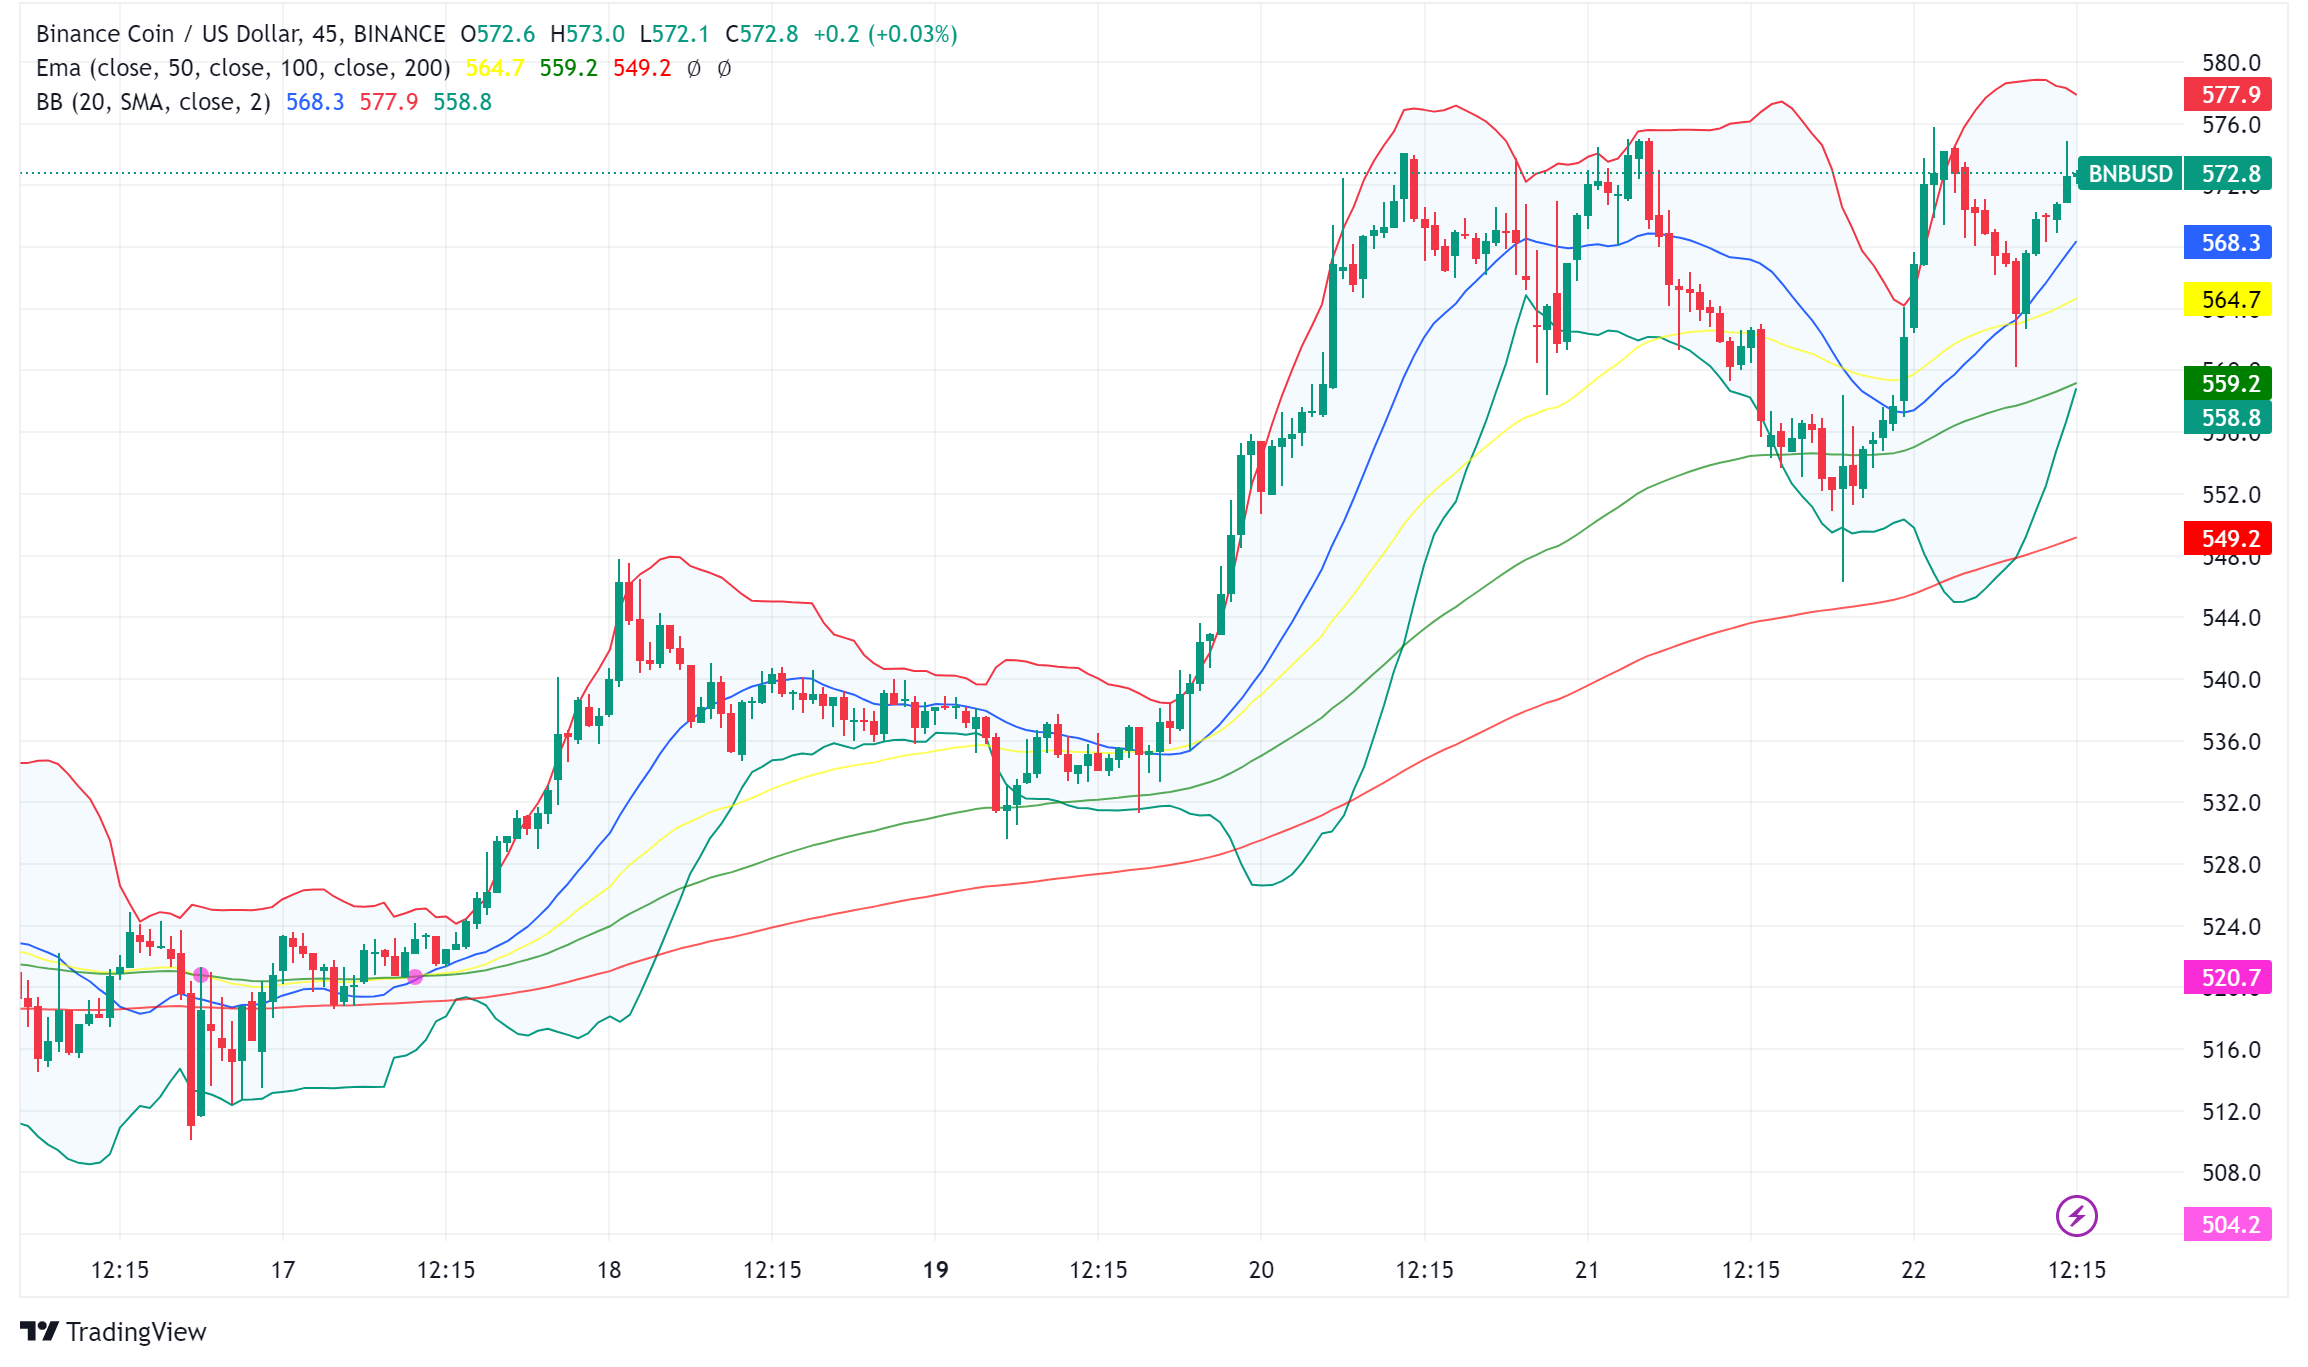2308x1367 pixels.
Task: Click the upper Bollinger band 577.9 label
Action: click(x=2229, y=95)
